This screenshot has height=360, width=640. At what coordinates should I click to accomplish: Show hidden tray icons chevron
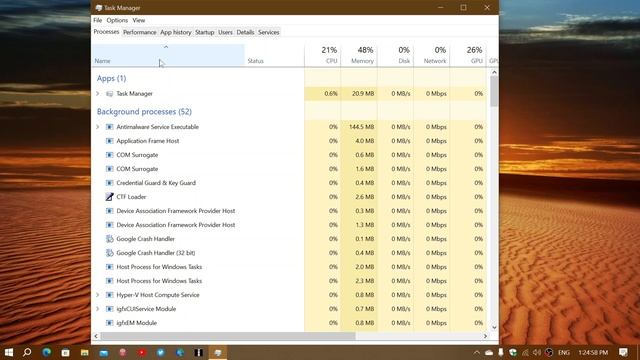pyautogui.click(x=477, y=352)
